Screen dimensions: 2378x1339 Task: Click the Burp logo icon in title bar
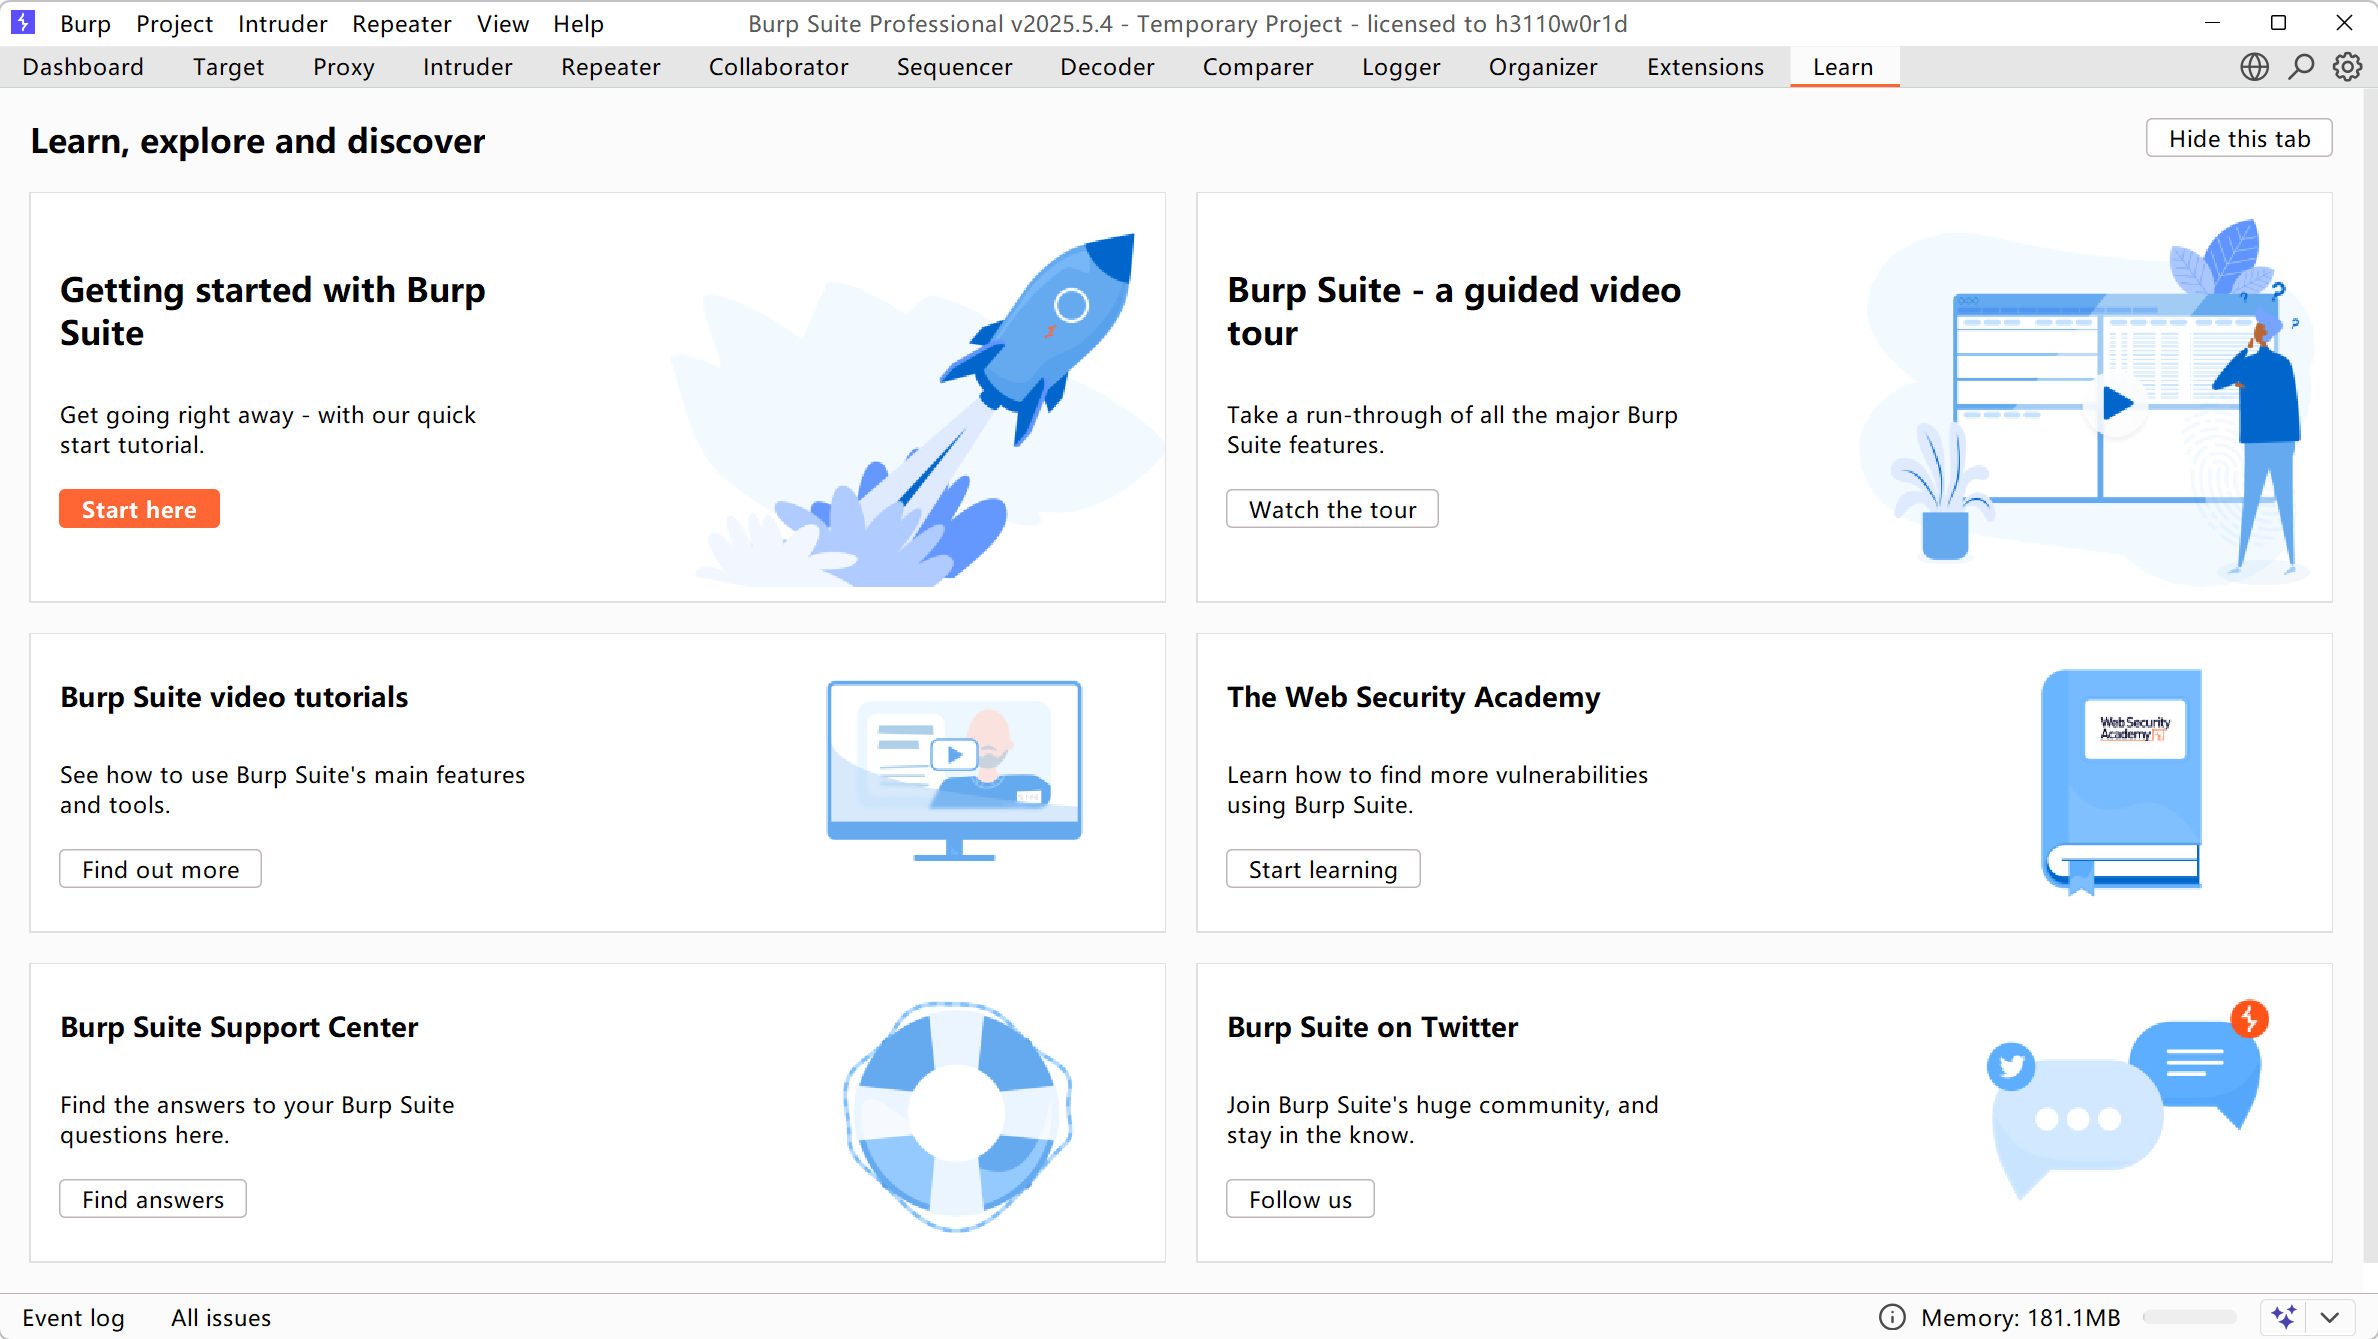click(22, 22)
